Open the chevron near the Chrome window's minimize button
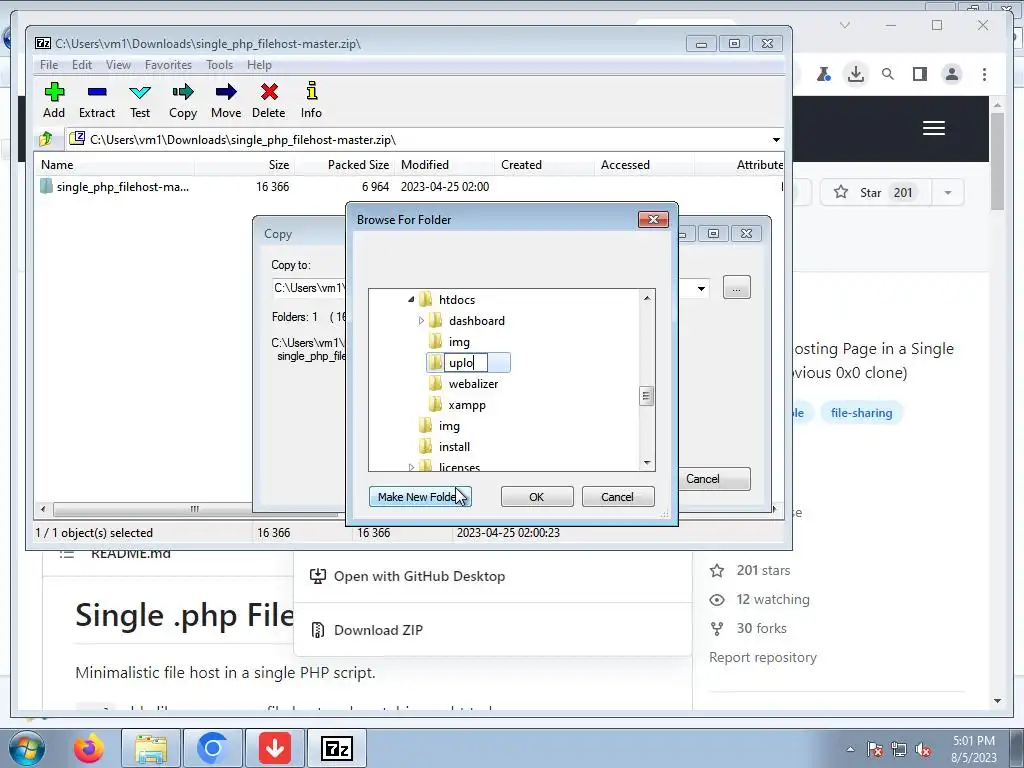This screenshot has width=1024, height=768. tap(845, 25)
